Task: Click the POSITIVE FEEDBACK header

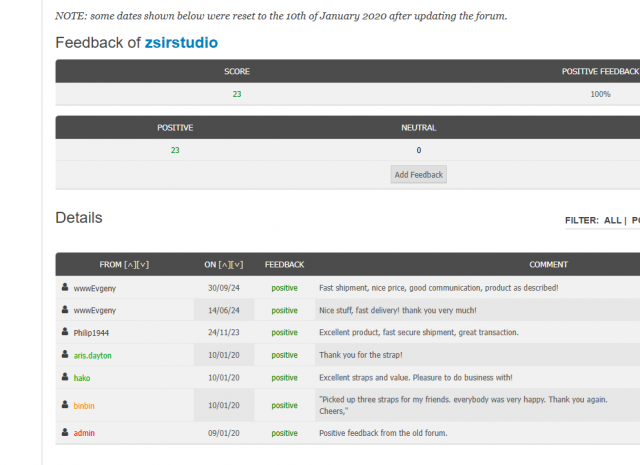Action: pyautogui.click(x=600, y=71)
